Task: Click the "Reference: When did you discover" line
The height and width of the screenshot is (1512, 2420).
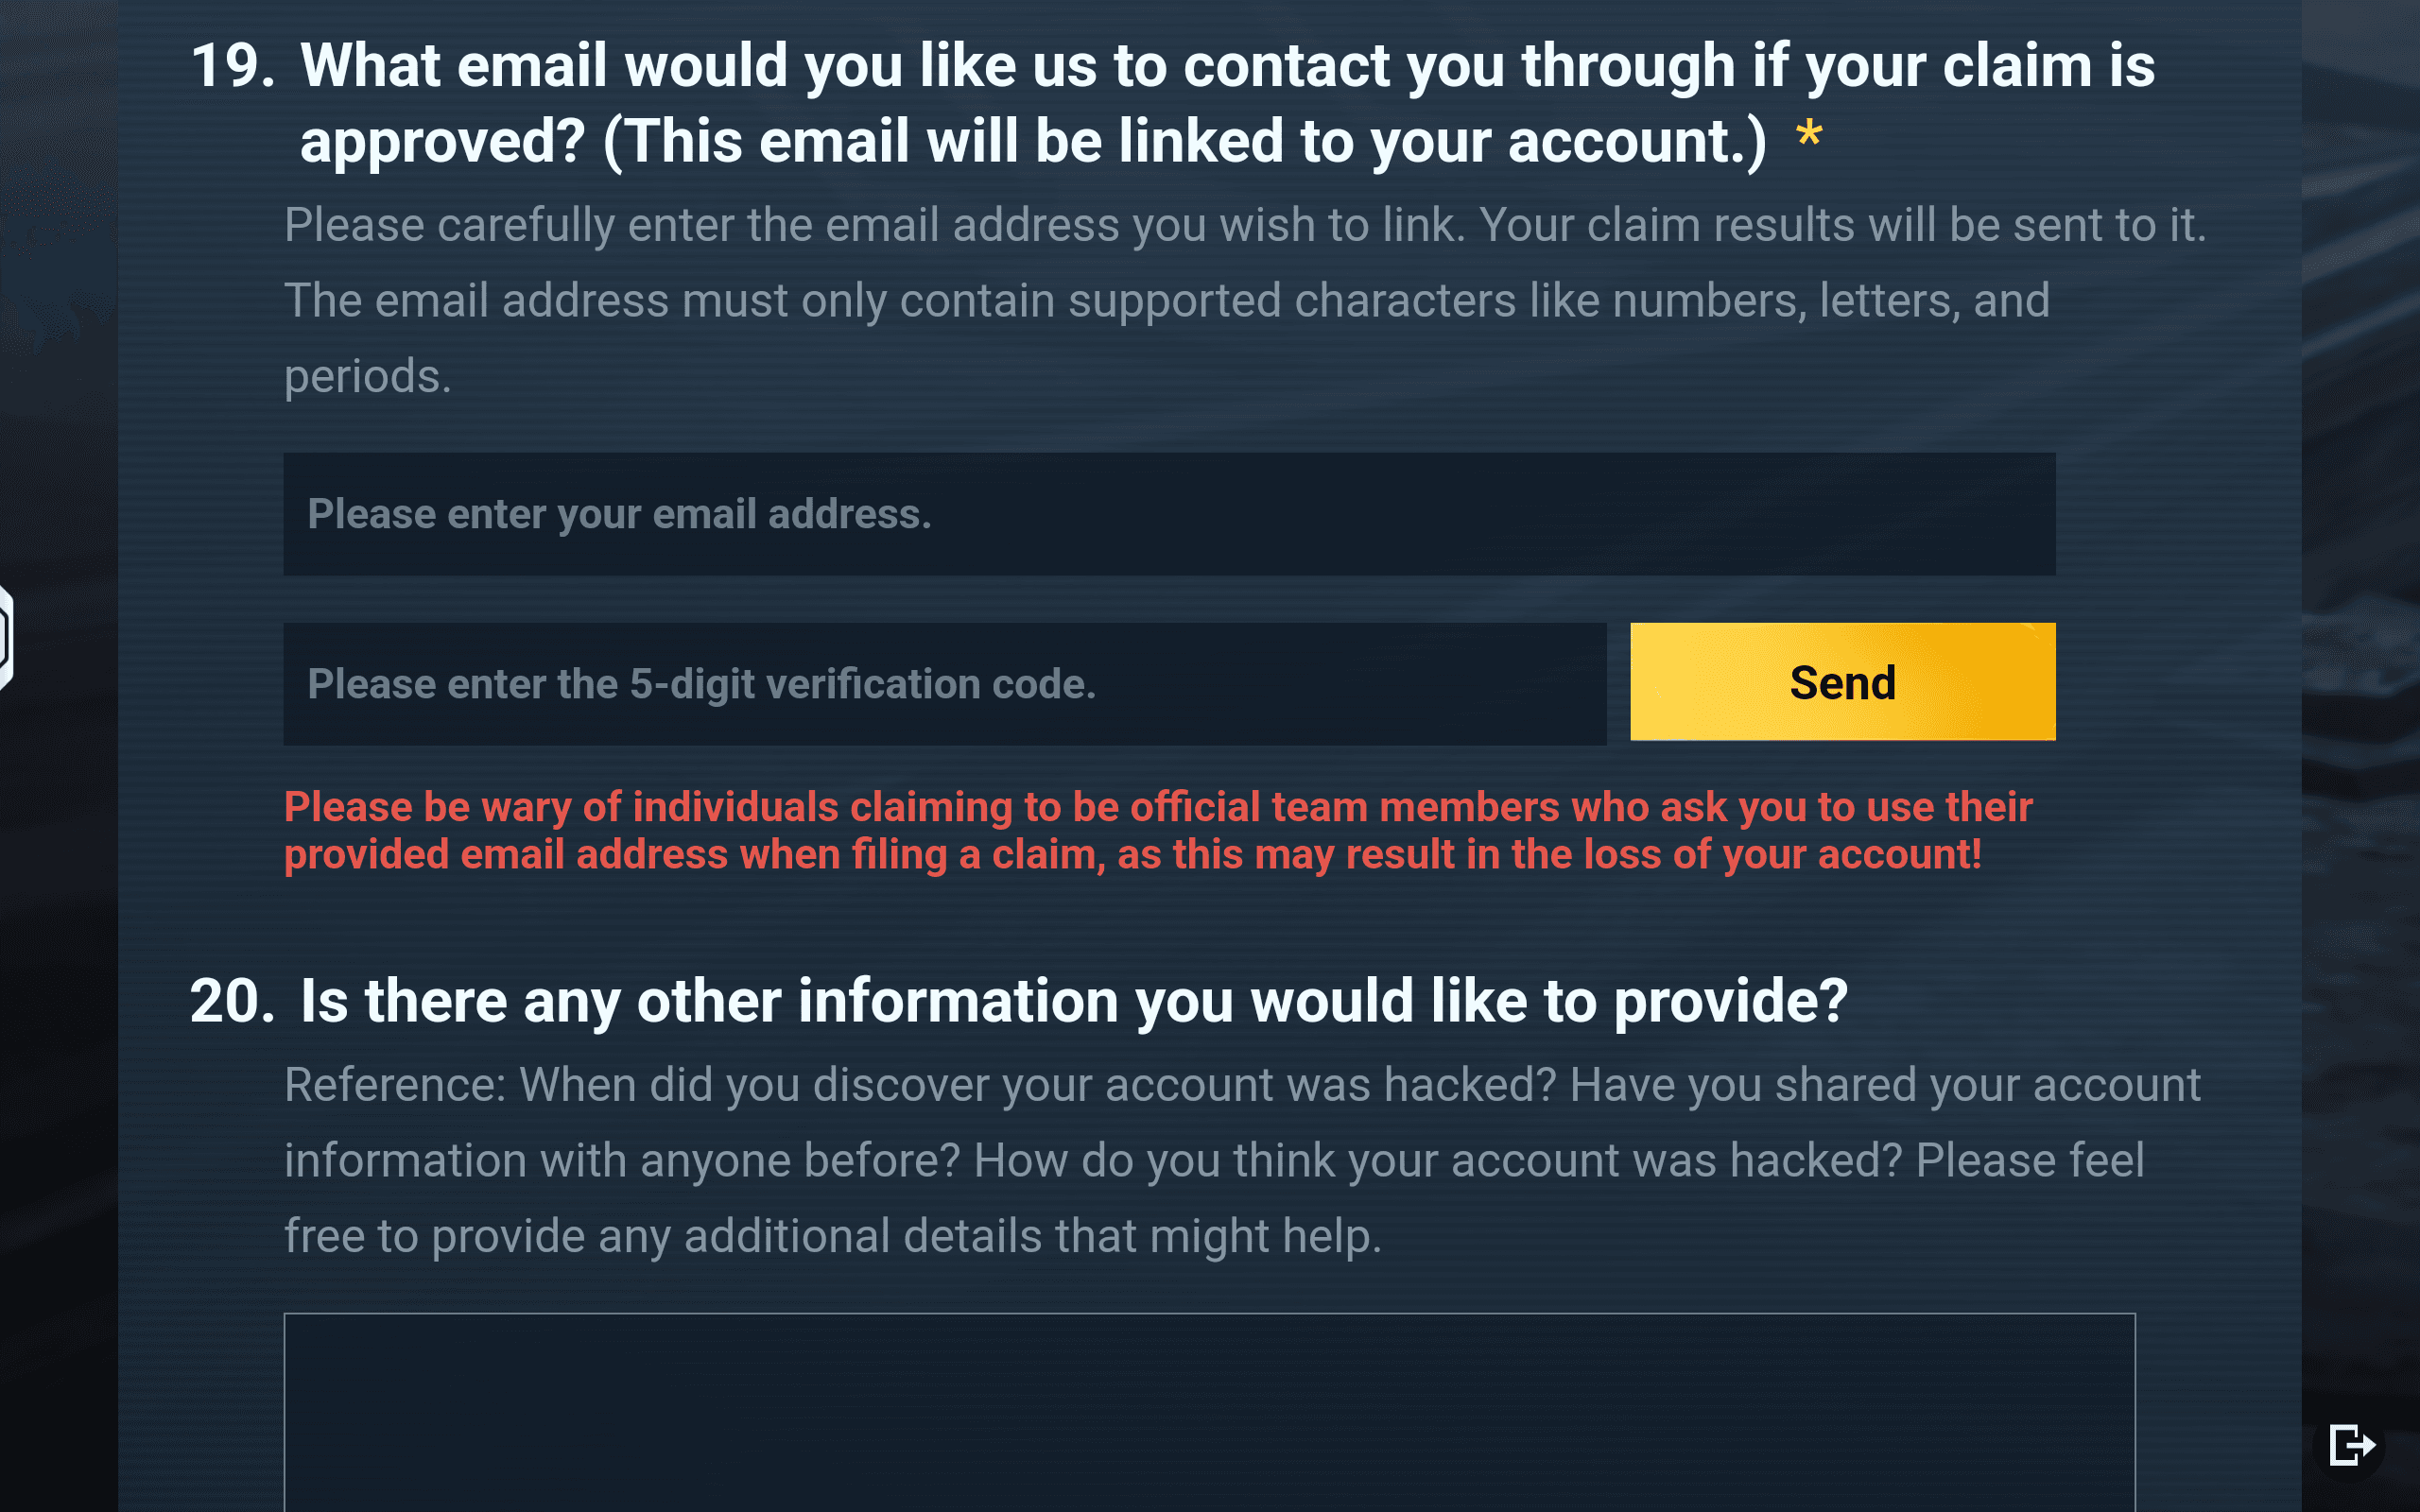Action: point(1241,1085)
